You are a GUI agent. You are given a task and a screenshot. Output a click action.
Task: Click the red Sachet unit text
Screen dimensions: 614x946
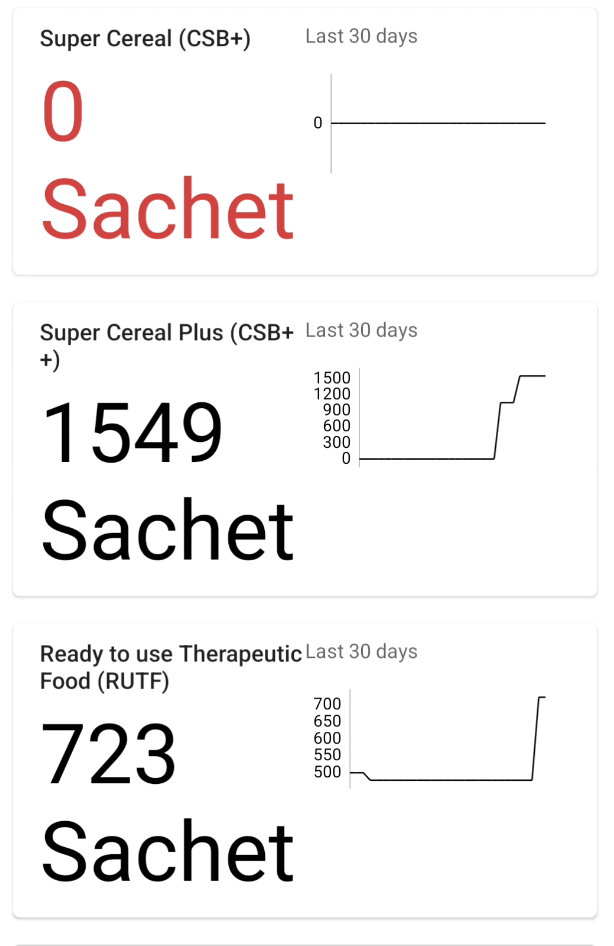click(x=167, y=209)
